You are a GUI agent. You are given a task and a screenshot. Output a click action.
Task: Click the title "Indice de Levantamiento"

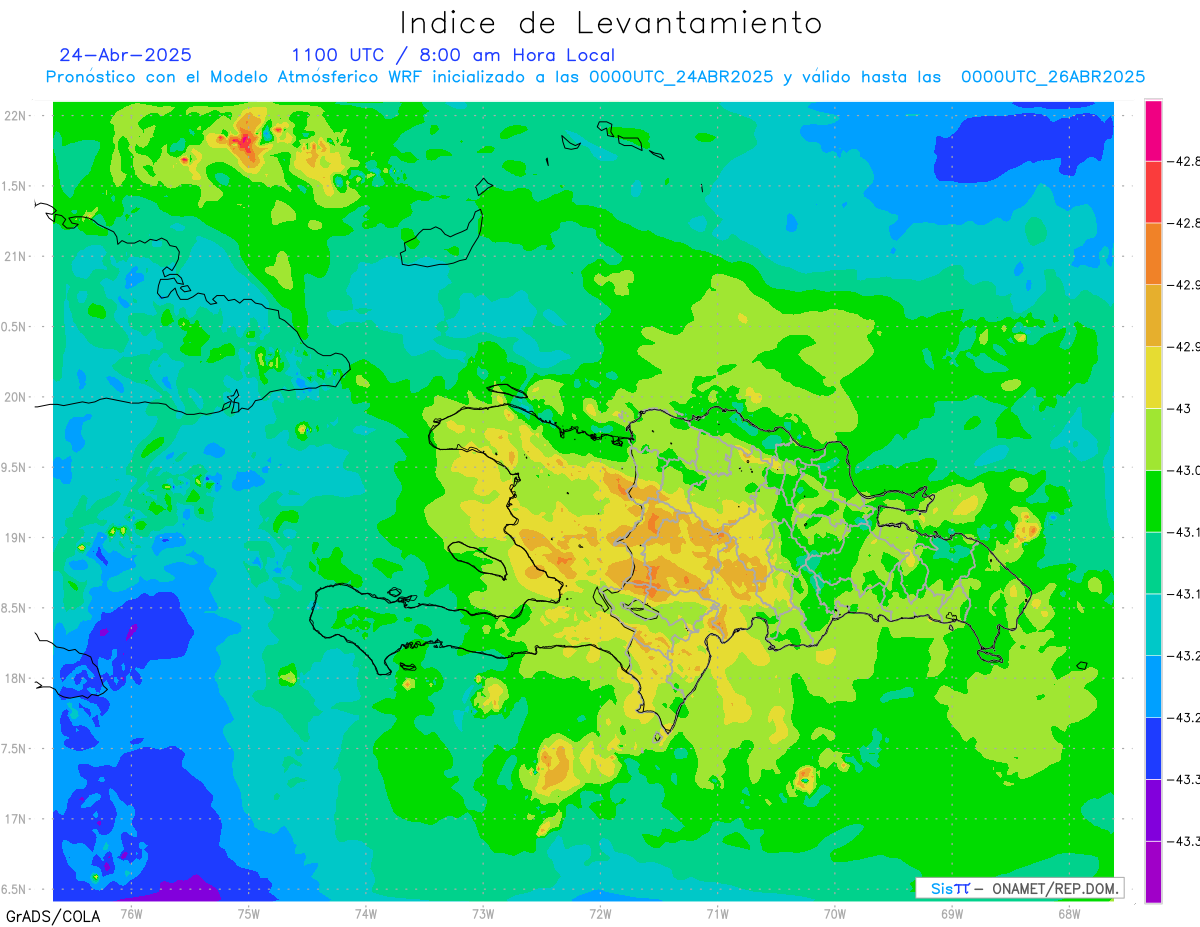[611, 23]
